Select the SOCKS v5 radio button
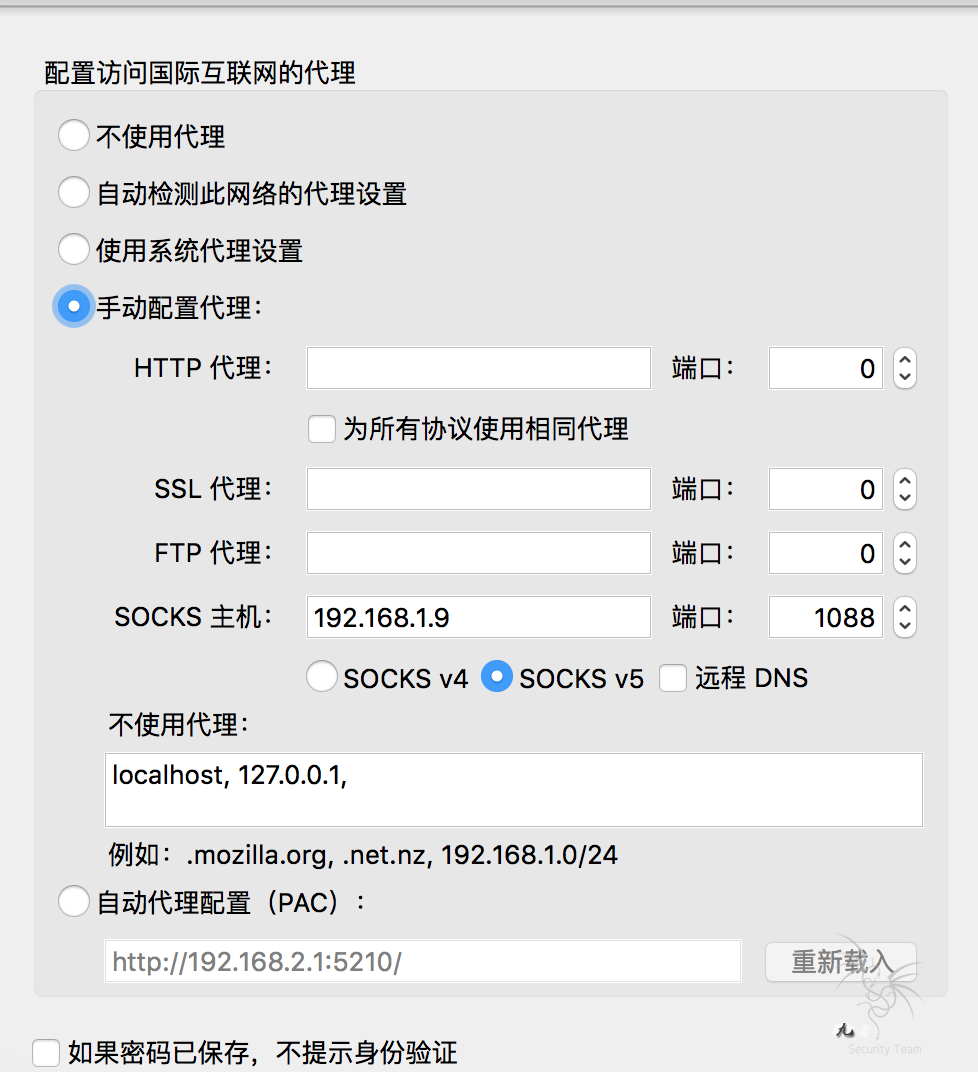Image resolution: width=978 pixels, height=1072 pixels. tap(497, 677)
